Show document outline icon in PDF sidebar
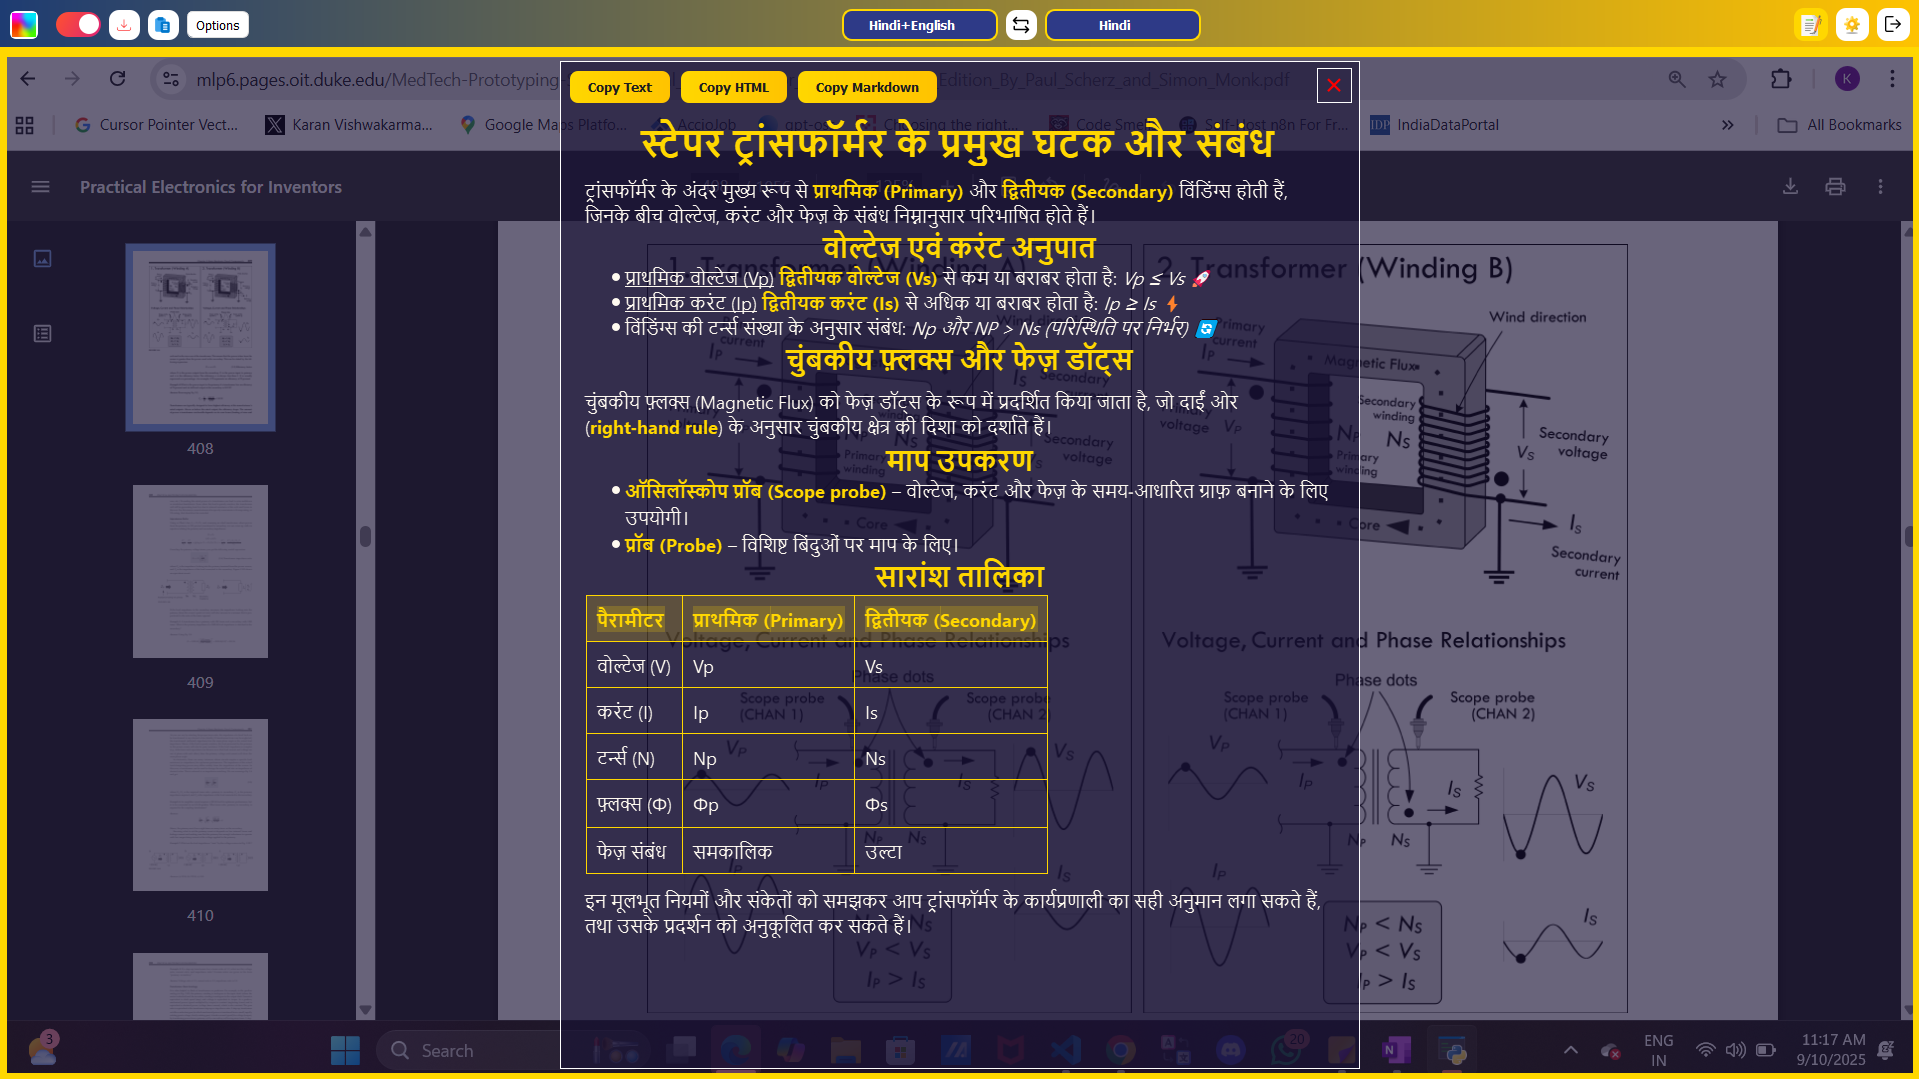Viewport: 1919px width, 1079px height. click(42, 333)
